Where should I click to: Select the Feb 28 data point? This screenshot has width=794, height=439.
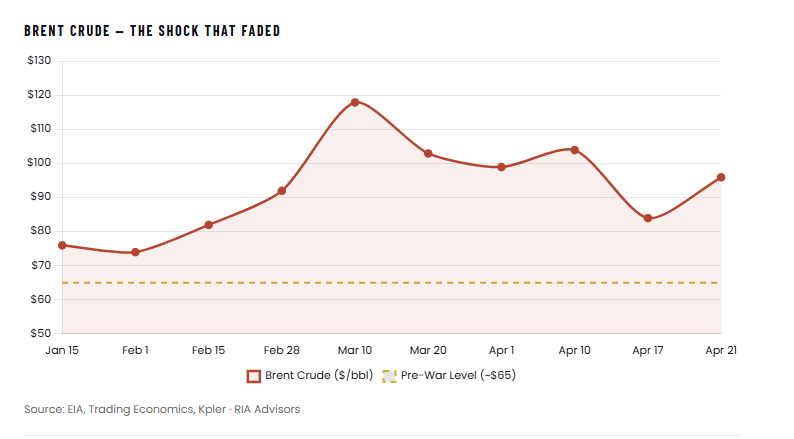pos(282,191)
